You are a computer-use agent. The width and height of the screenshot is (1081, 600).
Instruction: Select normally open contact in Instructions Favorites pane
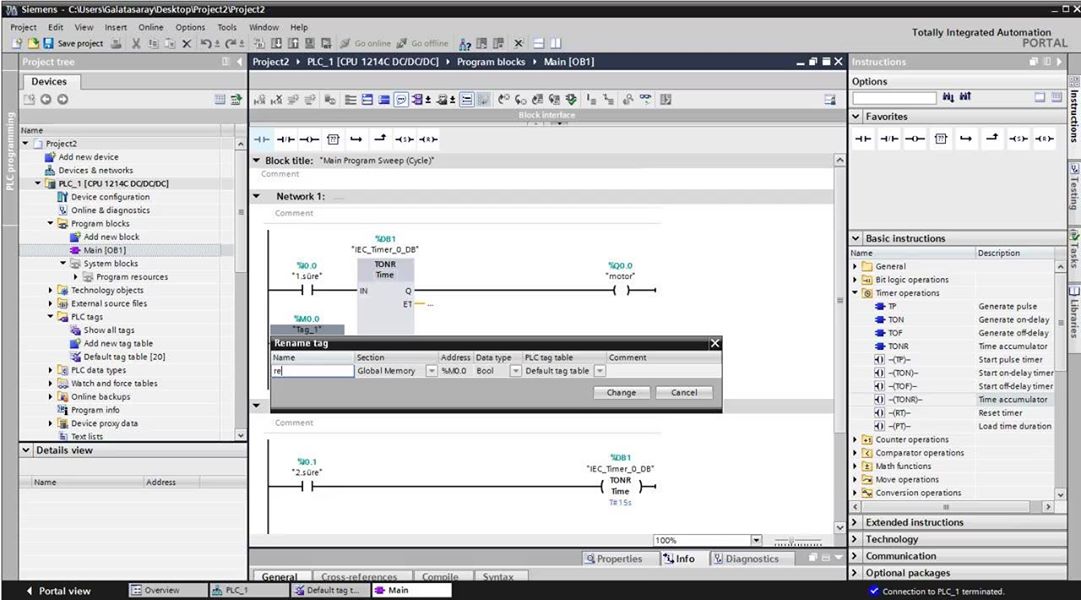pos(863,139)
